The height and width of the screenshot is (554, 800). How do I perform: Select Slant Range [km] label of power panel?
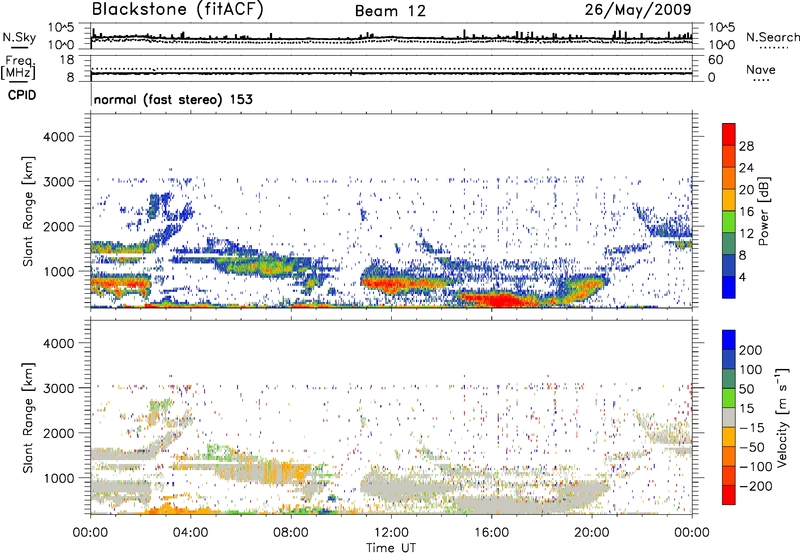(x=28, y=211)
